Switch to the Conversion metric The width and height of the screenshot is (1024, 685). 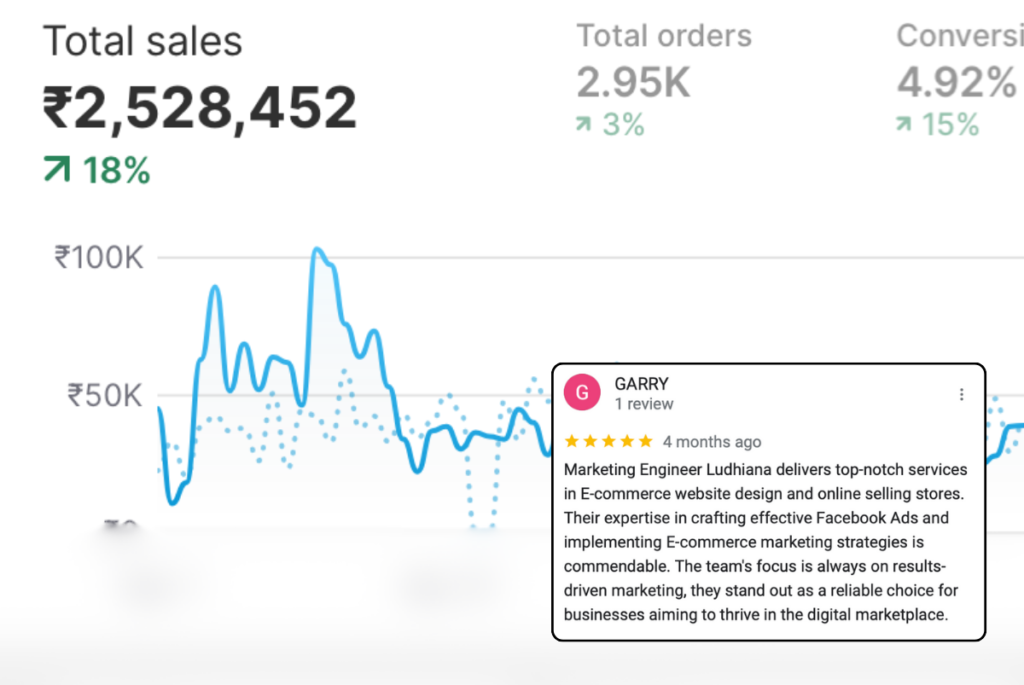point(958,36)
